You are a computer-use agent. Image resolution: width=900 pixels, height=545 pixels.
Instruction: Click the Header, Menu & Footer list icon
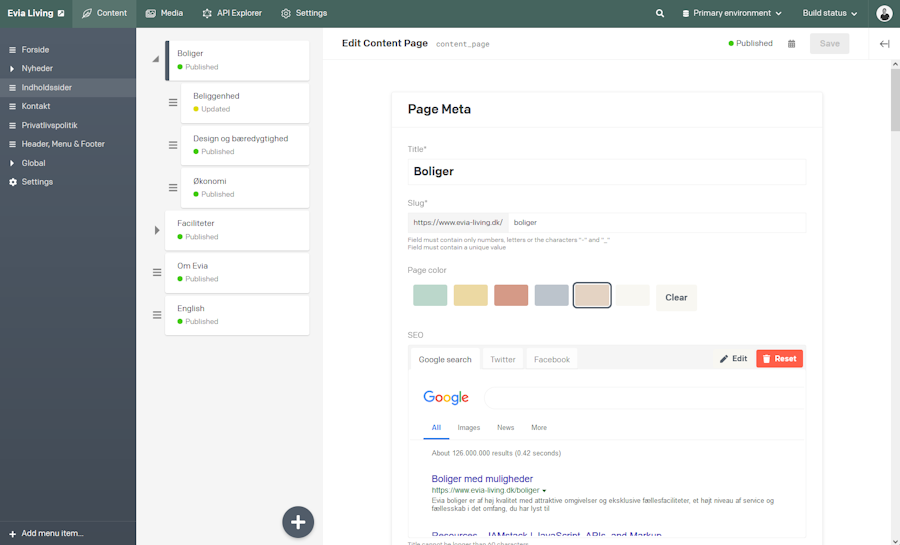[x=12, y=144]
